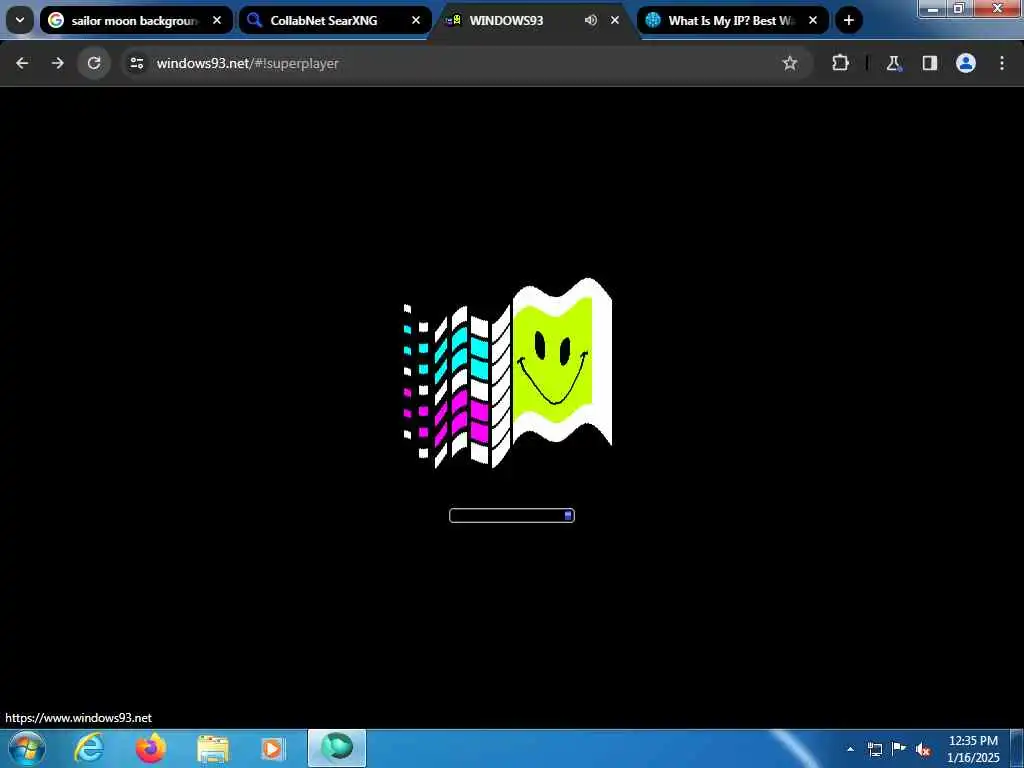The height and width of the screenshot is (768, 1024).
Task: Expand the tab search dropdown
Action: coord(20,20)
